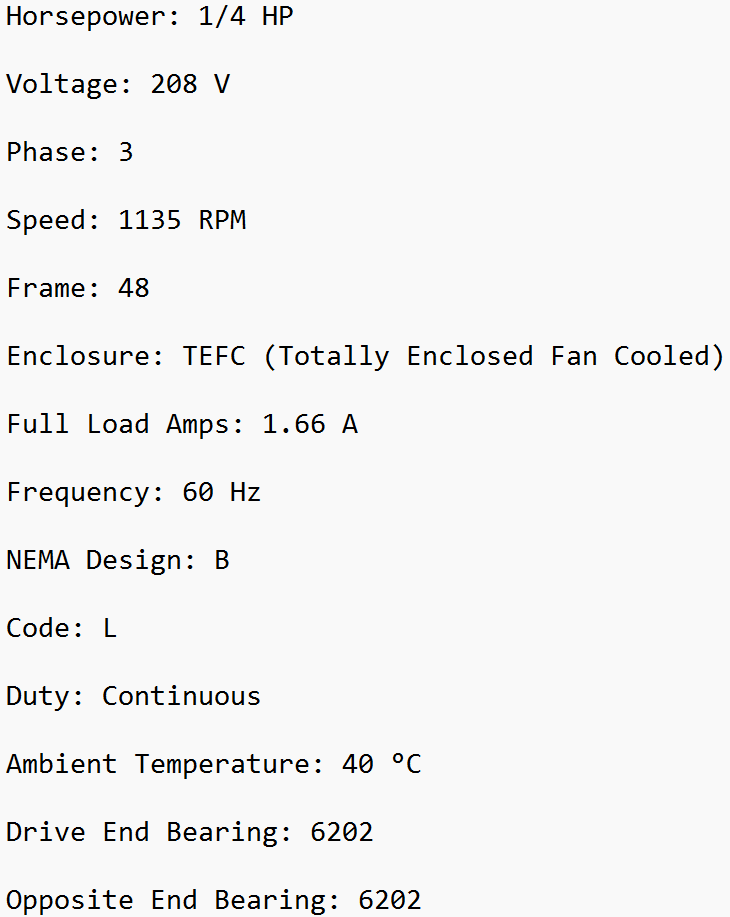Click the word Continuous
Viewport: 730px width, 917px height.
(181, 696)
